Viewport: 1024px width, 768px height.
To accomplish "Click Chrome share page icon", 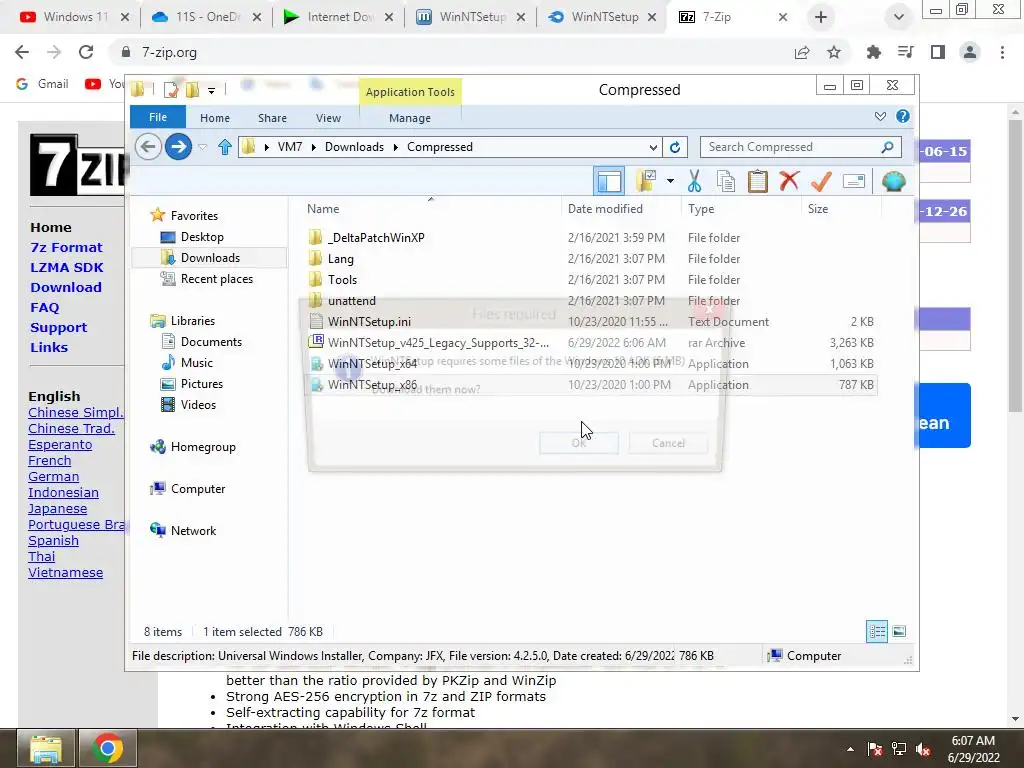I will point(802,52).
